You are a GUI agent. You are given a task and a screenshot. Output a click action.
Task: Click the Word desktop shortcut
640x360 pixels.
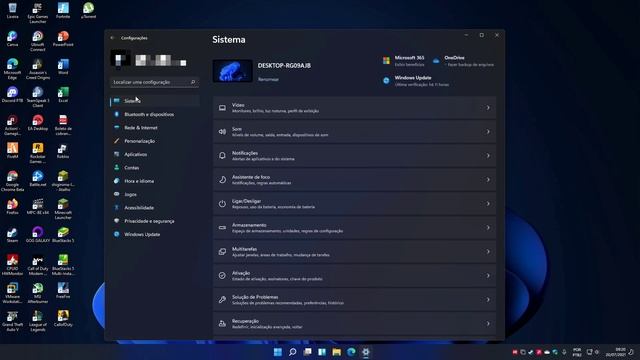point(63,67)
